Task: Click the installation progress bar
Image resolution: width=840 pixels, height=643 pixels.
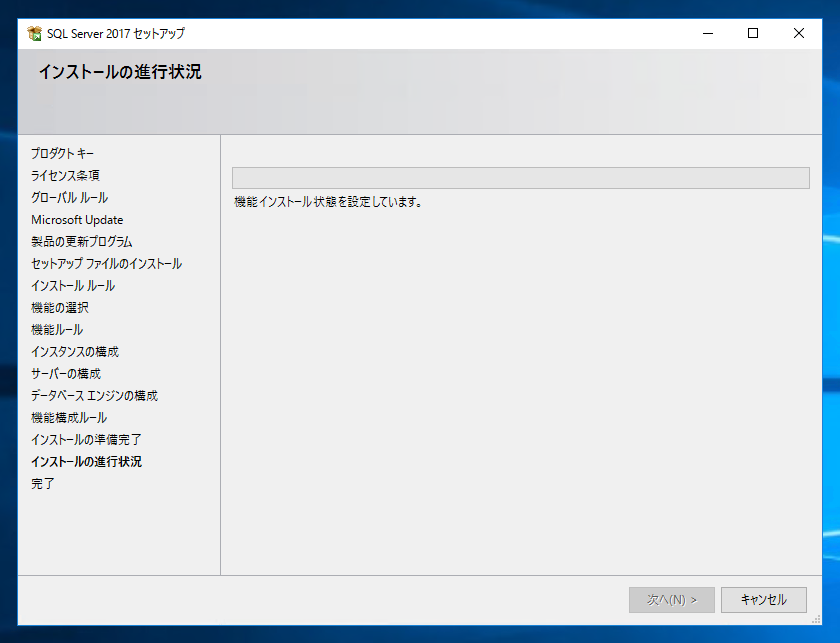Action: pos(521,178)
